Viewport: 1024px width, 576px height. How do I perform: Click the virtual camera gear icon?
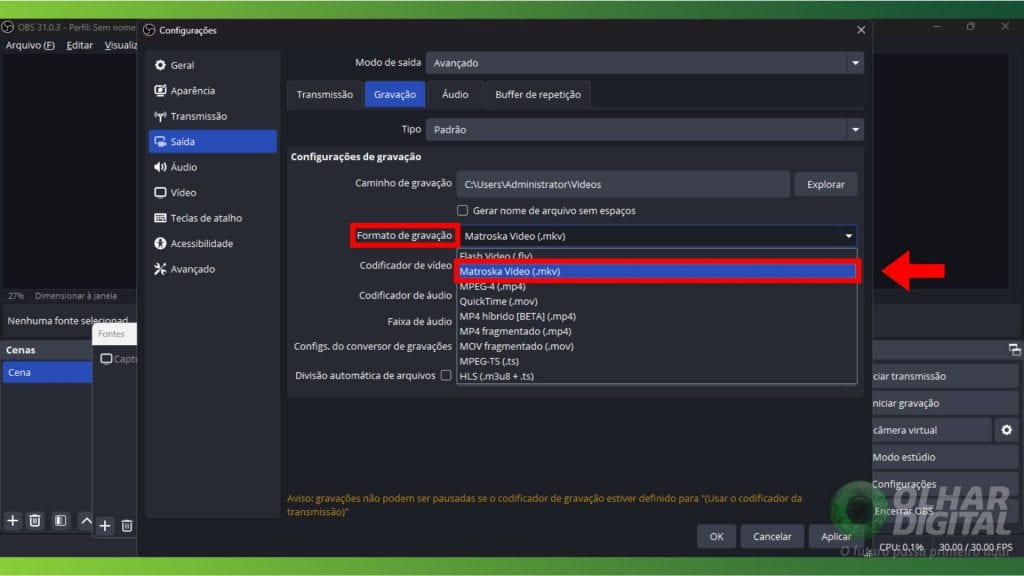tap(1007, 429)
